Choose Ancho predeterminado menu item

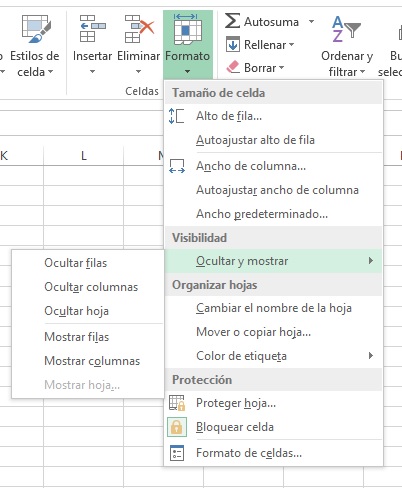pos(273,214)
